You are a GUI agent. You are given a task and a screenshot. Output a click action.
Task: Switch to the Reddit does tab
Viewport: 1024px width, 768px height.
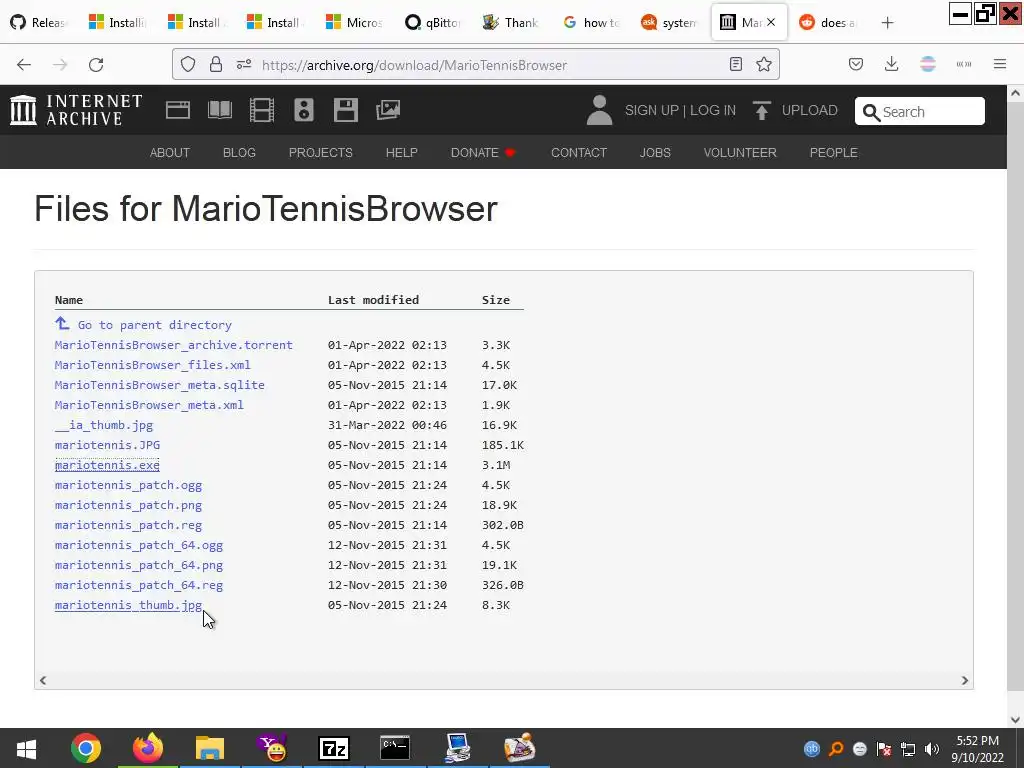tap(829, 23)
